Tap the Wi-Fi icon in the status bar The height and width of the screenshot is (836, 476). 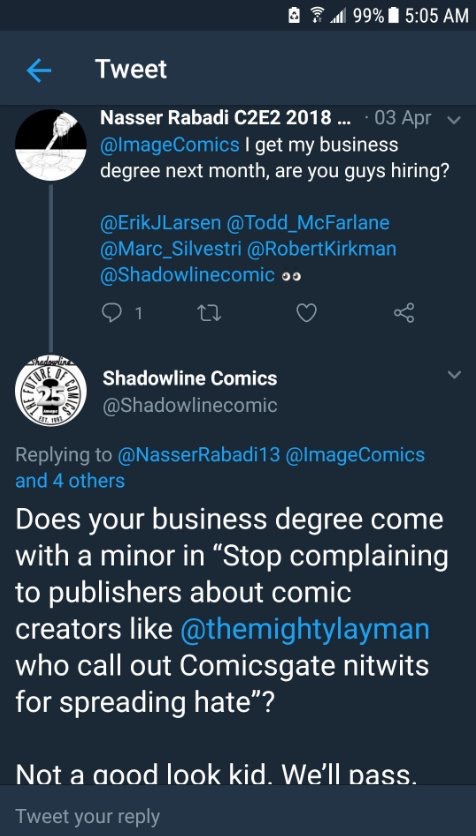(x=315, y=16)
